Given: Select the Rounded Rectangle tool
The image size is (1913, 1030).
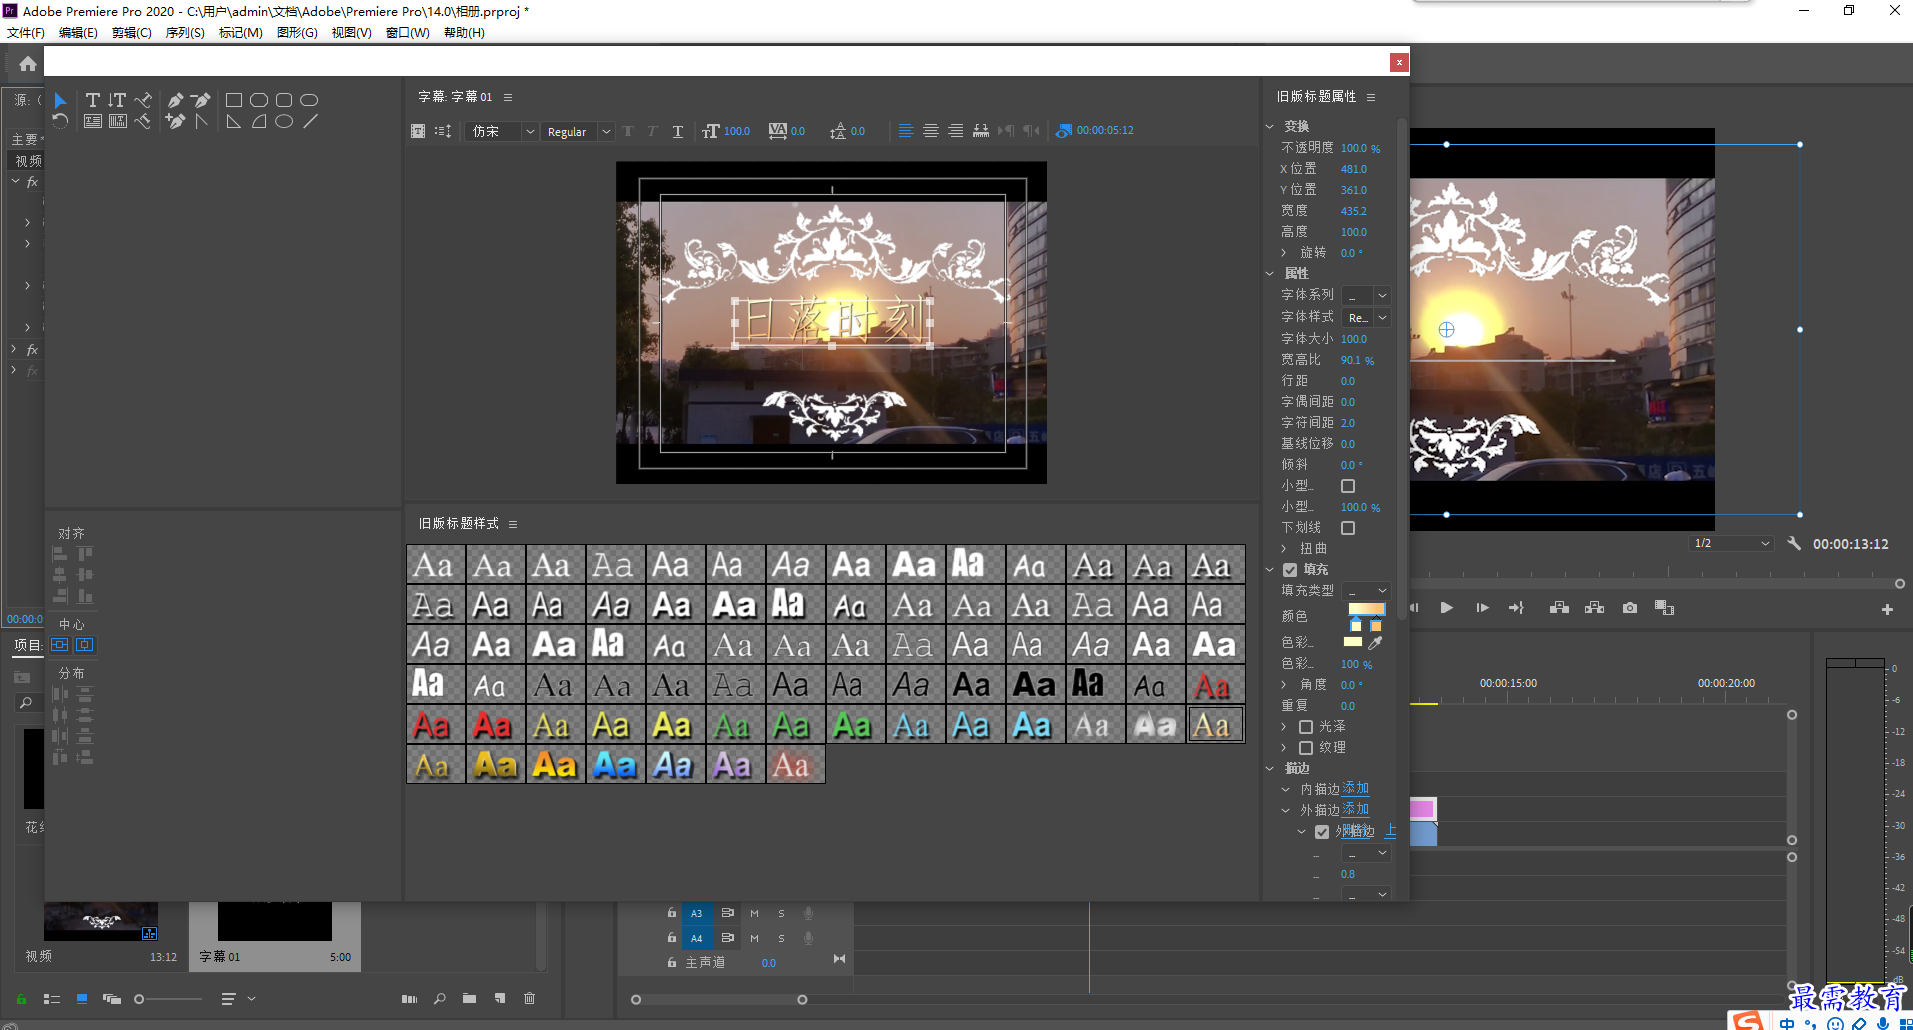Looking at the screenshot, I should click(x=284, y=100).
